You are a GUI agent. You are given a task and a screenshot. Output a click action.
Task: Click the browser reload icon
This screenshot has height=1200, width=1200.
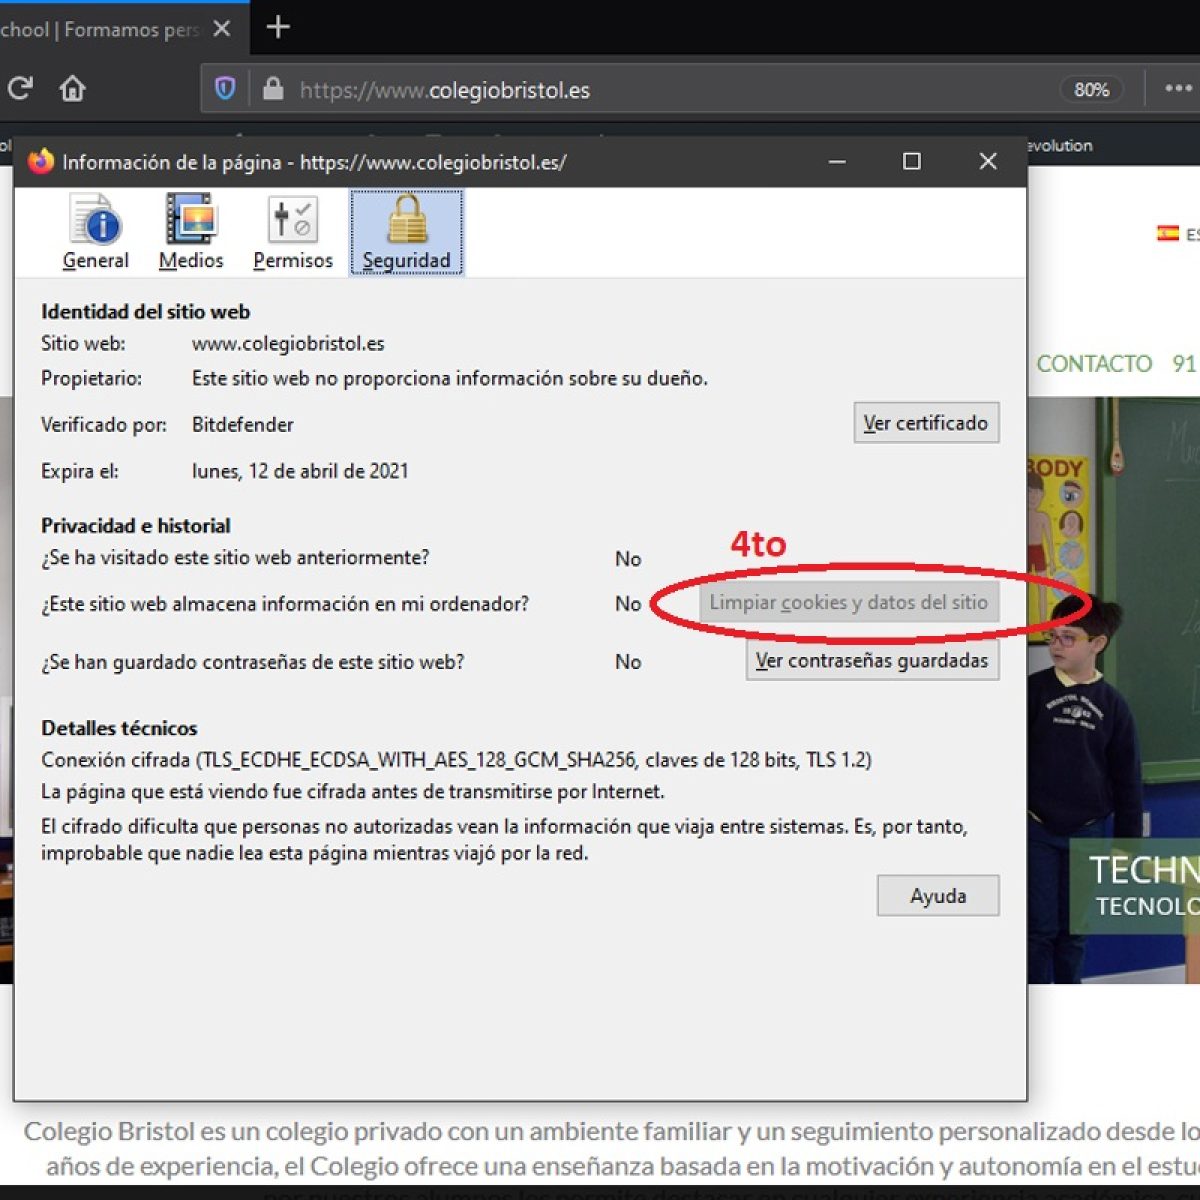20,89
